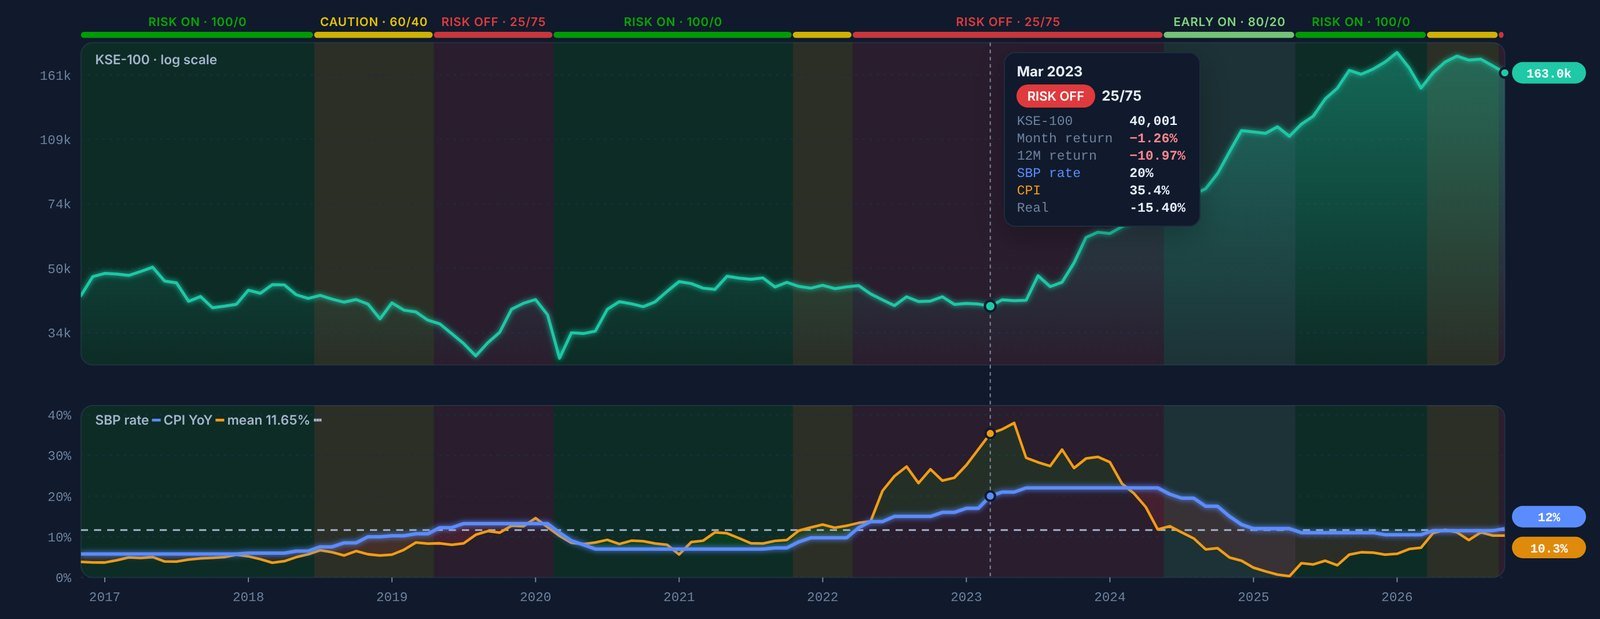Click the CPI YoY legend entry
This screenshot has width=1600, height=619.
(x=193, y=420)
